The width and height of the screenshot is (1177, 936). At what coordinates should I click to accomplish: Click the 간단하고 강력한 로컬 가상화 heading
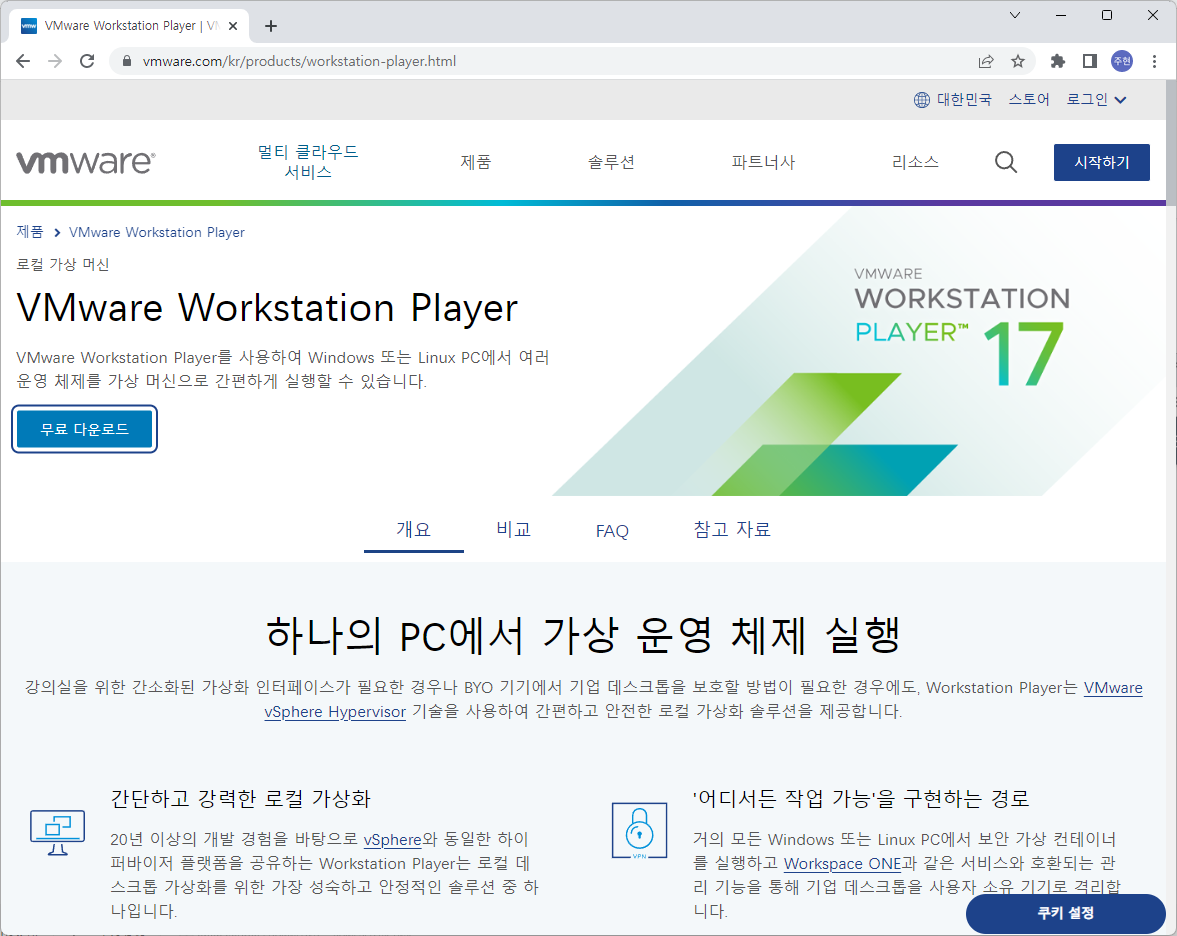[241, 799]
